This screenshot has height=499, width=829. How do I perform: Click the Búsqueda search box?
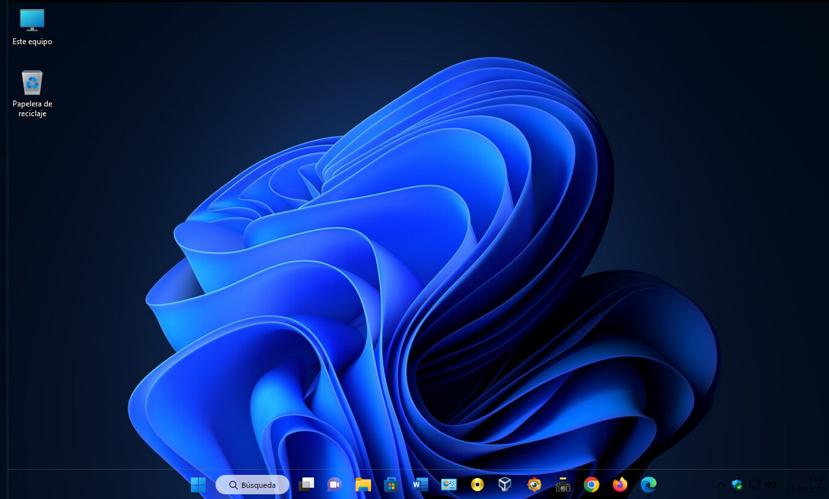[x=252, y=485]
